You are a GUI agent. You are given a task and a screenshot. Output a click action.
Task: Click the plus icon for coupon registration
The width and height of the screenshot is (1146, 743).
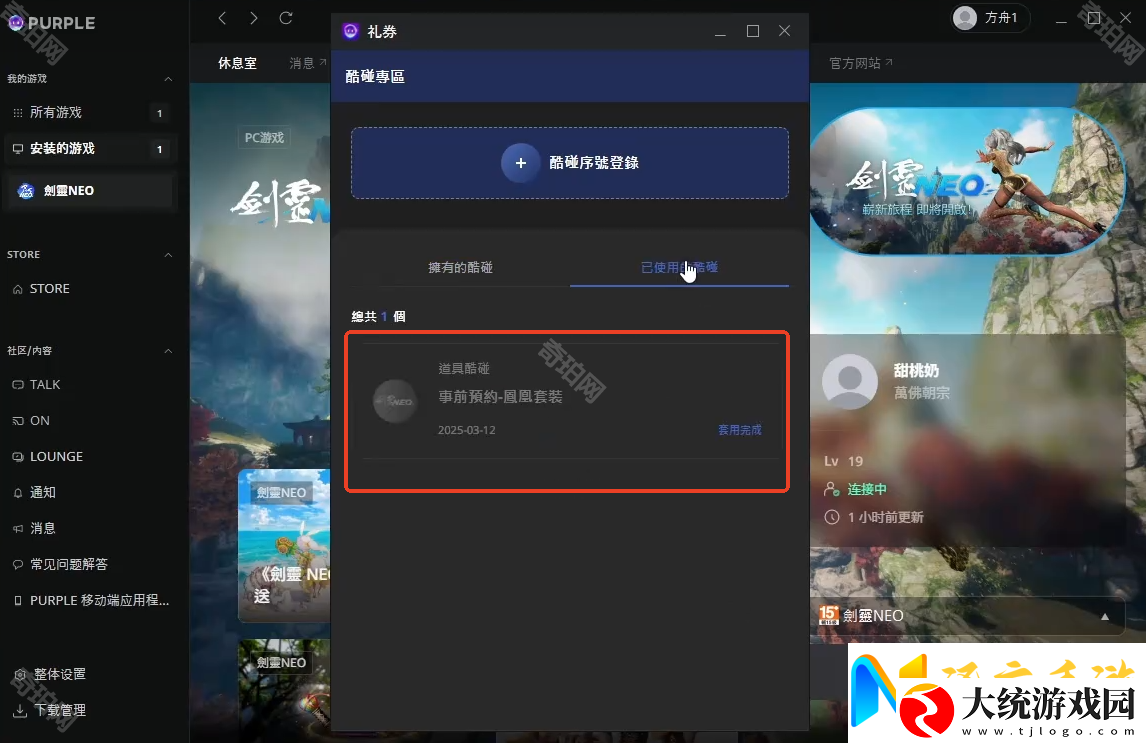520,163
